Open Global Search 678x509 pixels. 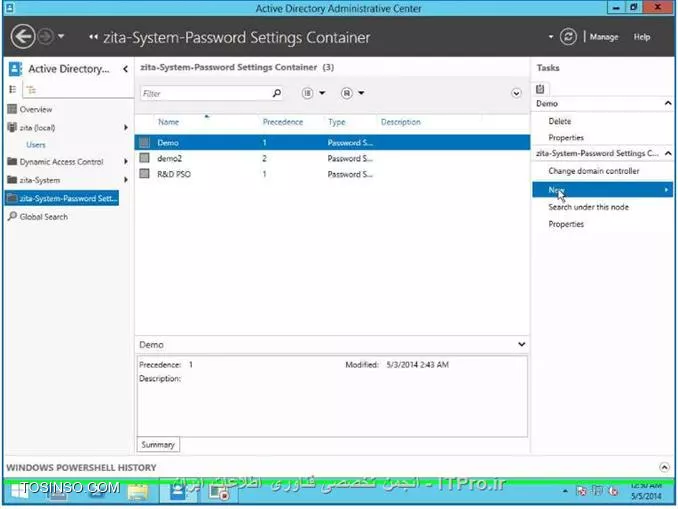coord(43,217)
